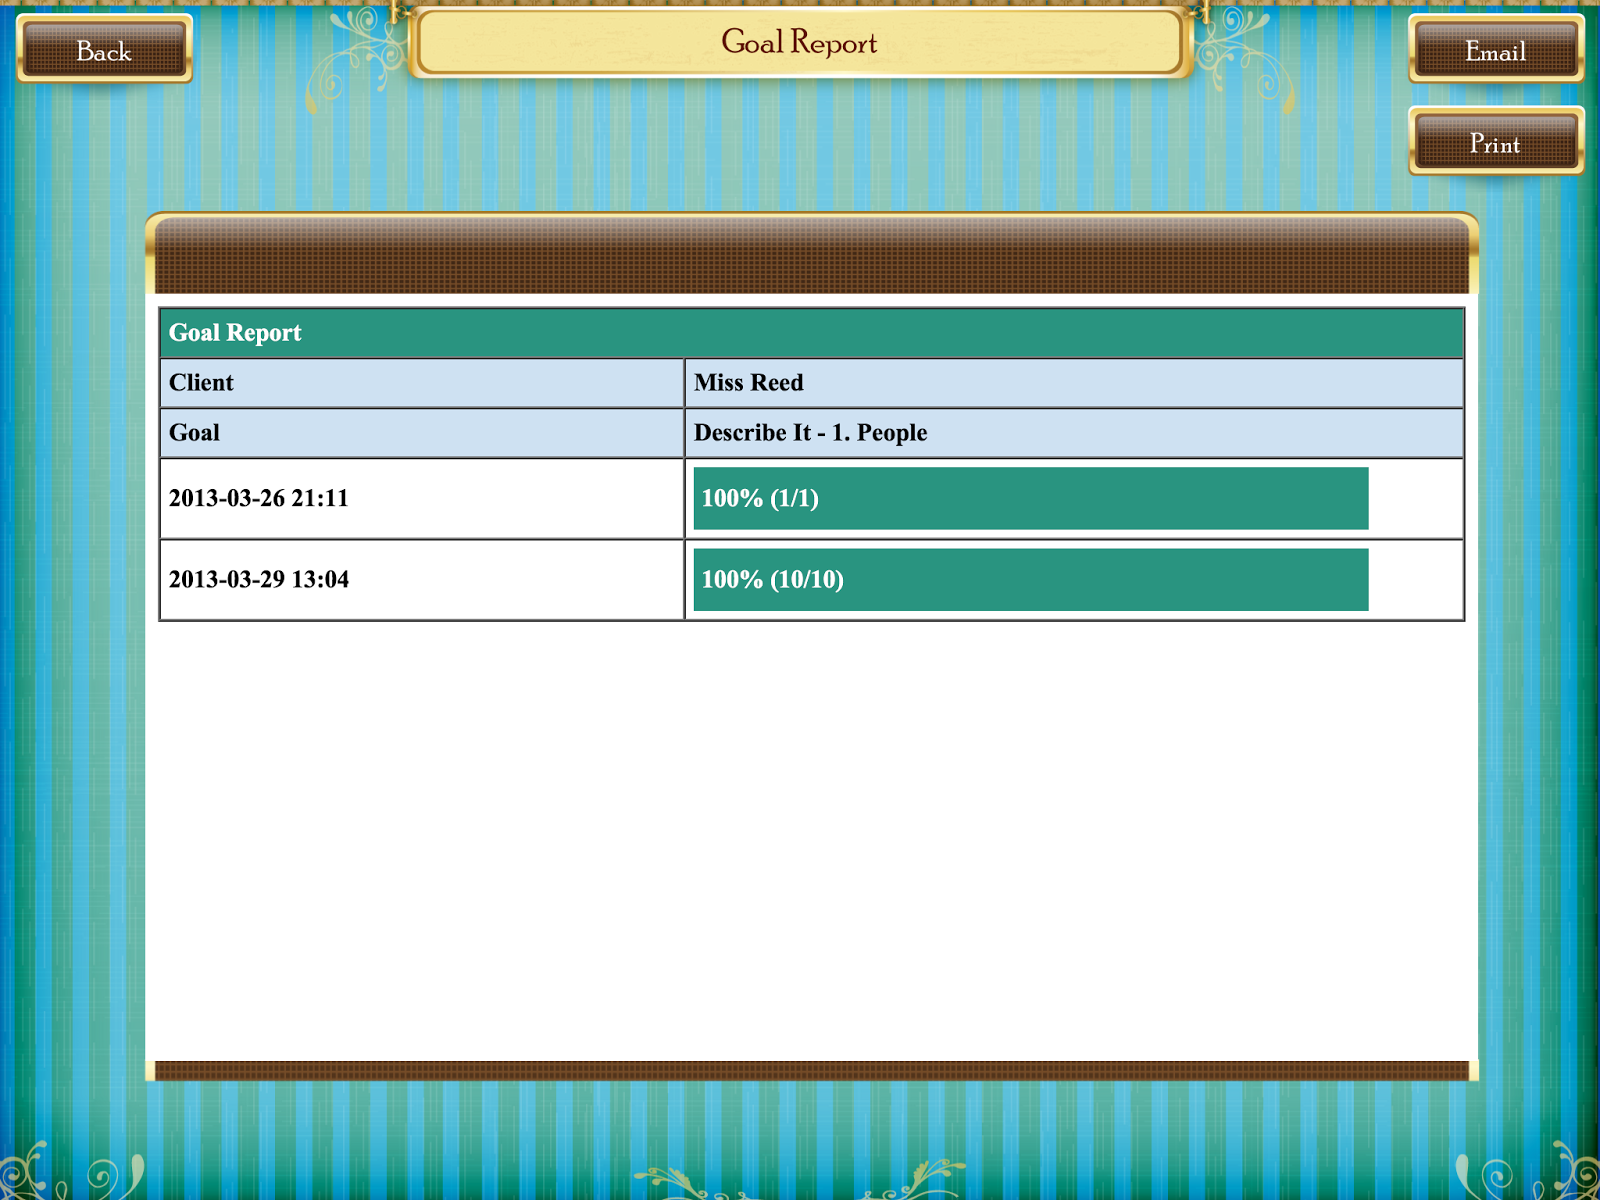The width and height of the screenshot is (1600, 1200).
Task: Click the second session result row
Action: (x=810, y=579)
